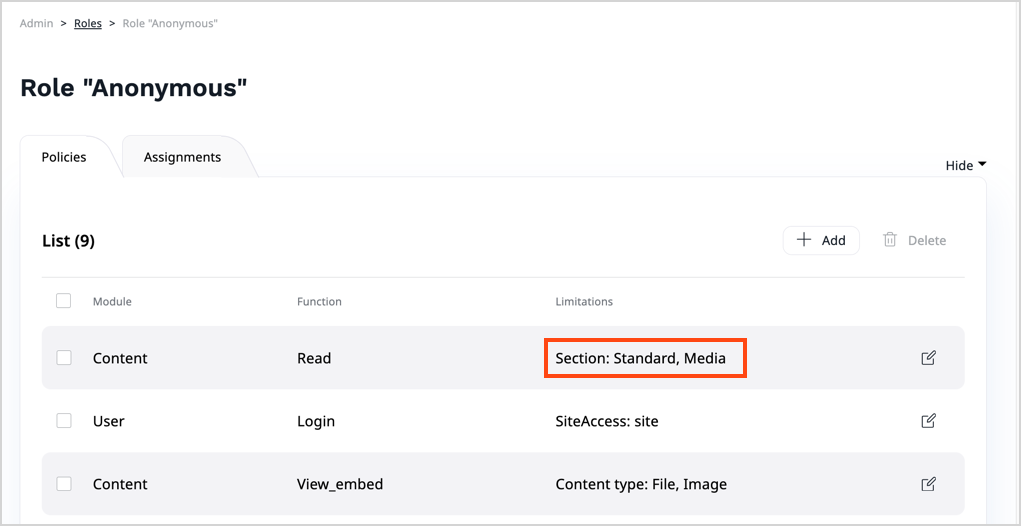The height and width of the screenshot is (526, 1021).
Task: Go to Roles in the breadcrumb
Action: [x=88, y=23]
